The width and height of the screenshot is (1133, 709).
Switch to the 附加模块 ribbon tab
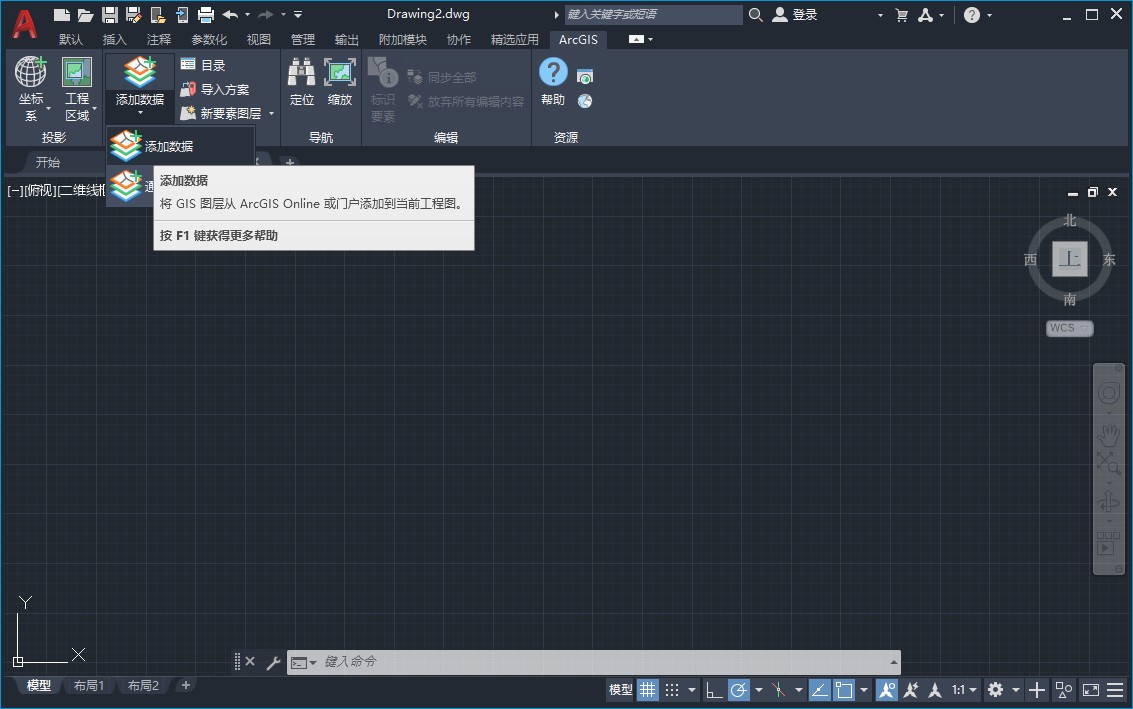point(402,40)
